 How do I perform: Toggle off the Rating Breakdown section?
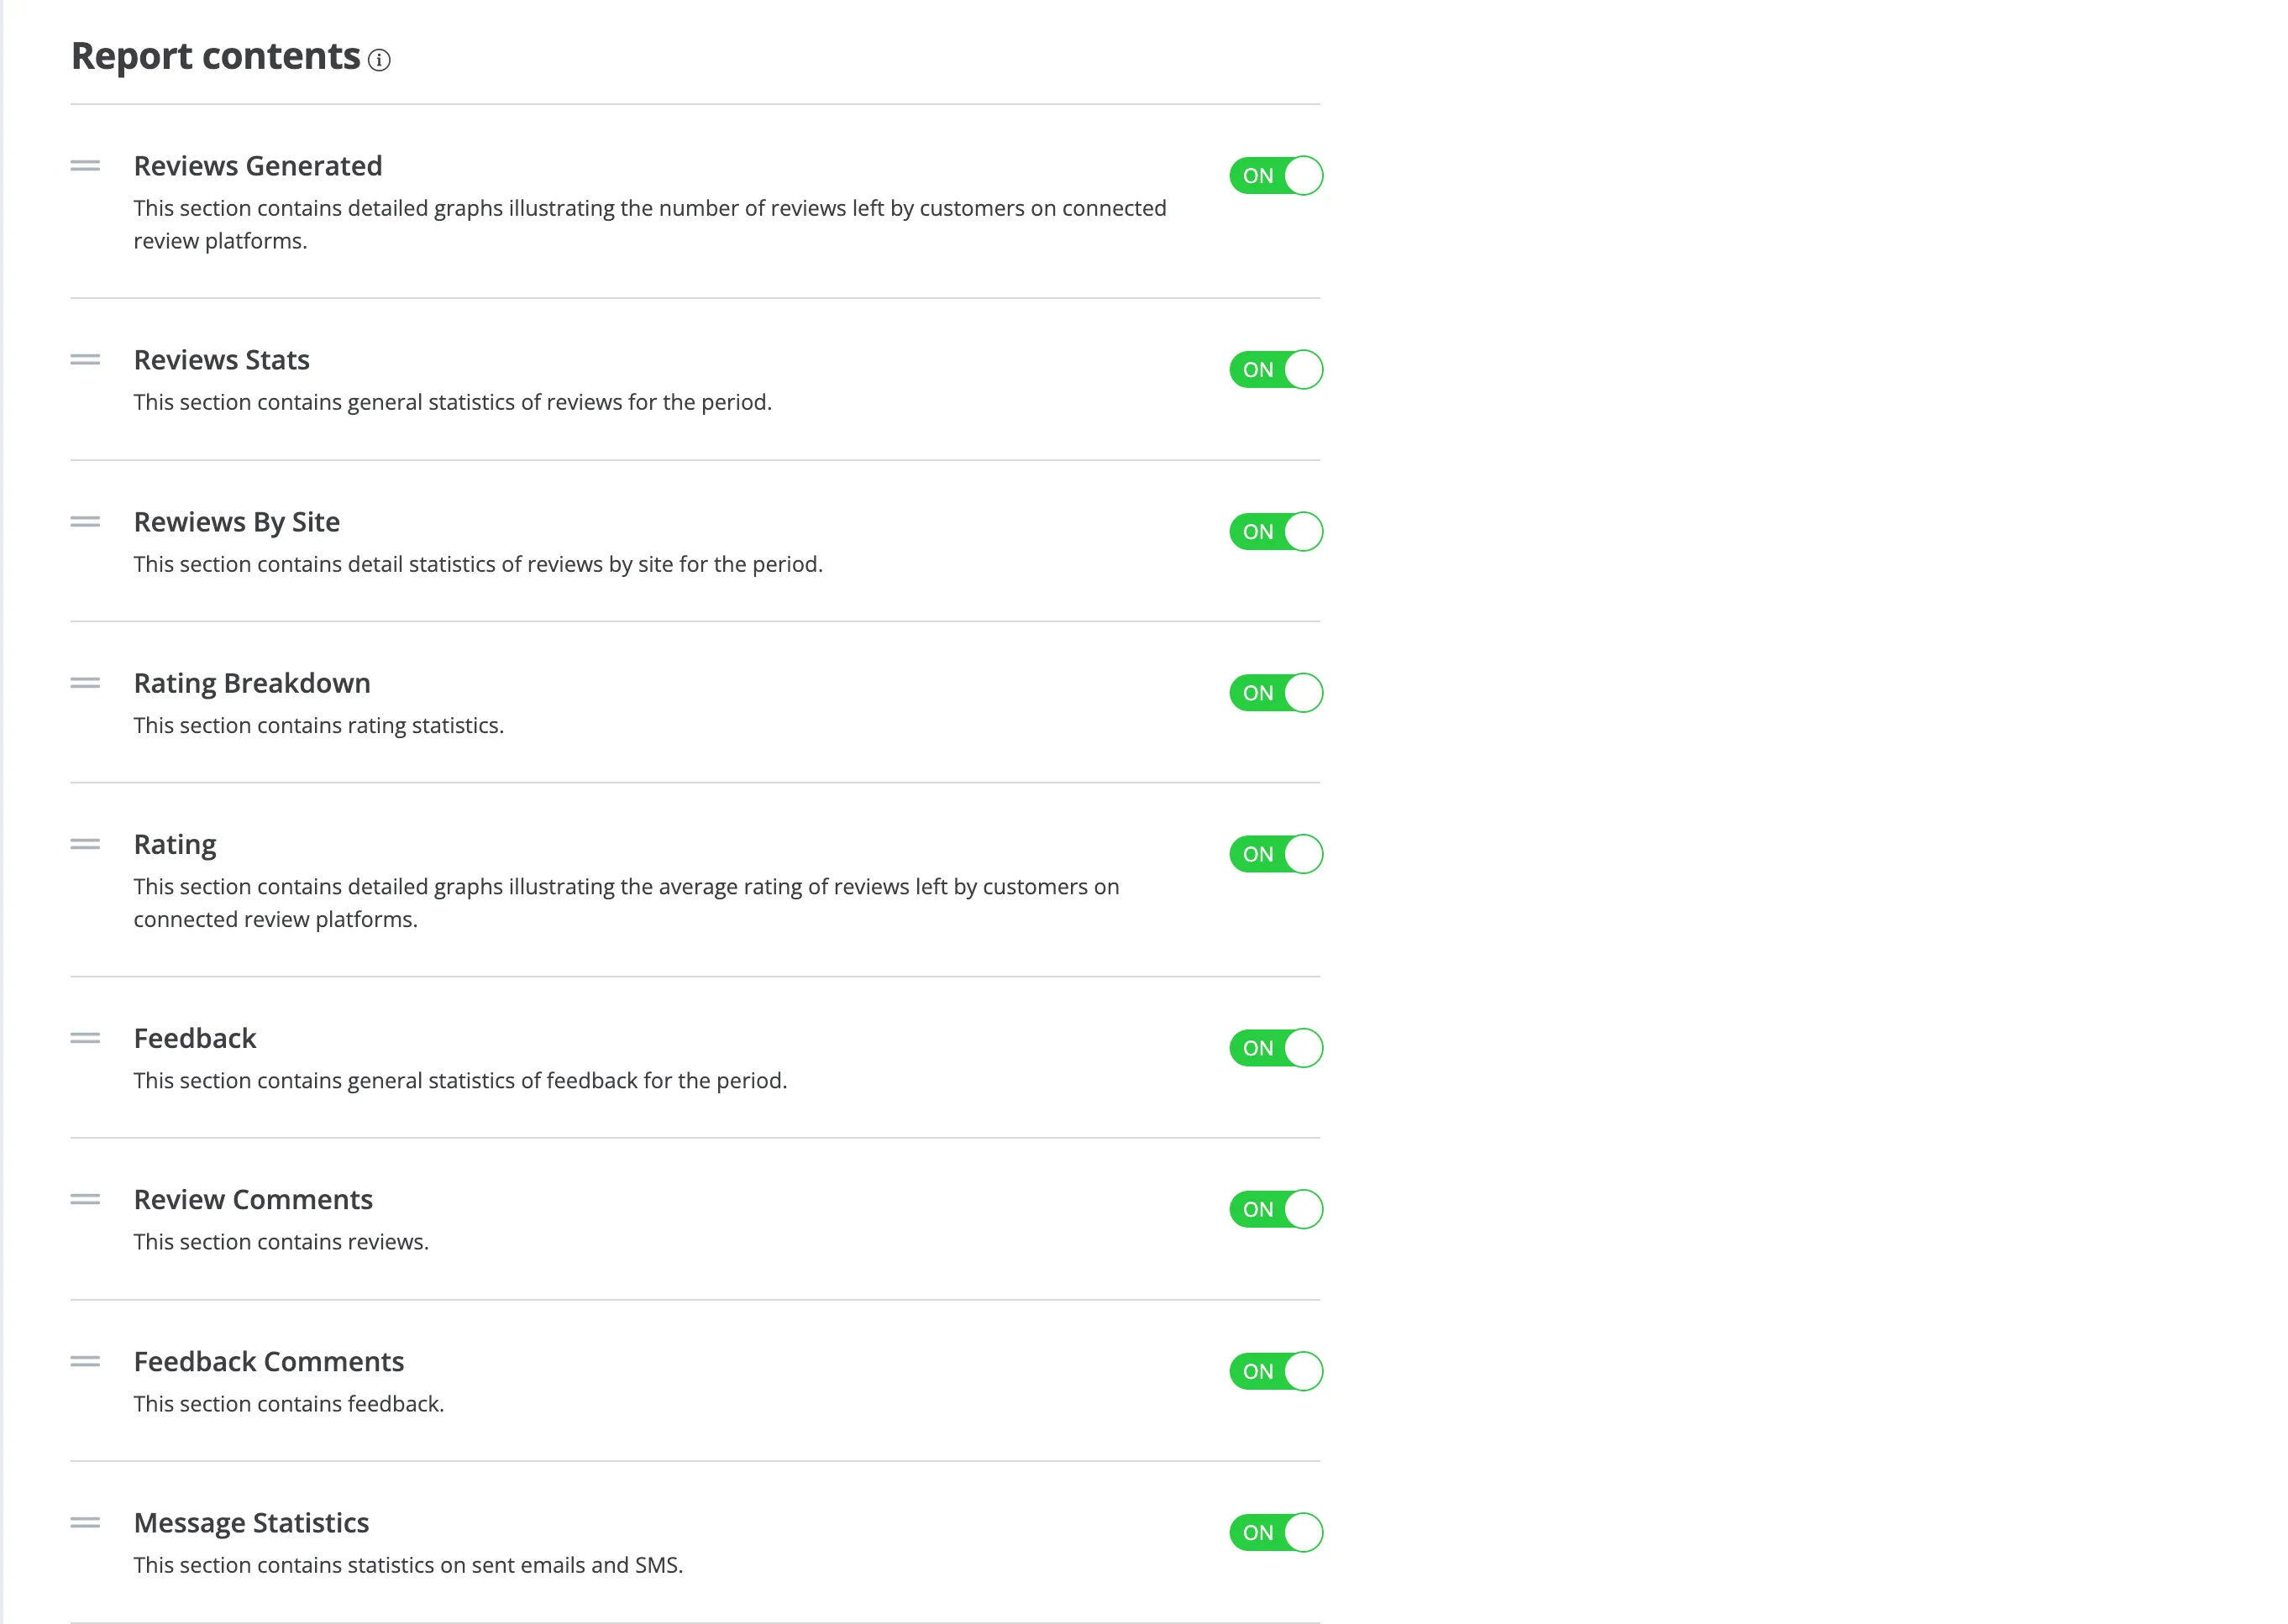point(1276,693)
